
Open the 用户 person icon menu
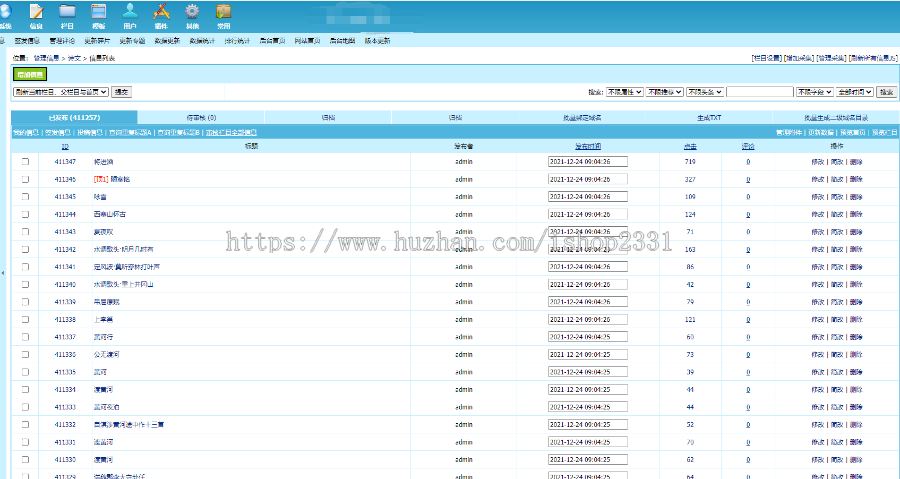coord(130,15)
